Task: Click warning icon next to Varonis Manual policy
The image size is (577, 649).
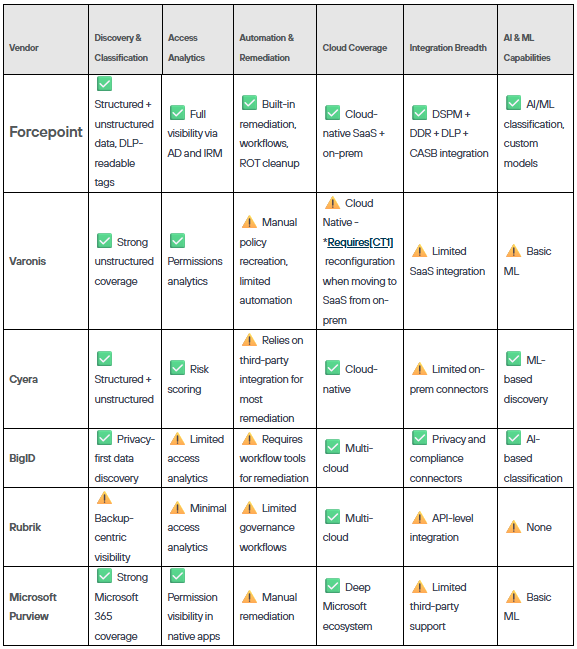Action: pos(249,221)
